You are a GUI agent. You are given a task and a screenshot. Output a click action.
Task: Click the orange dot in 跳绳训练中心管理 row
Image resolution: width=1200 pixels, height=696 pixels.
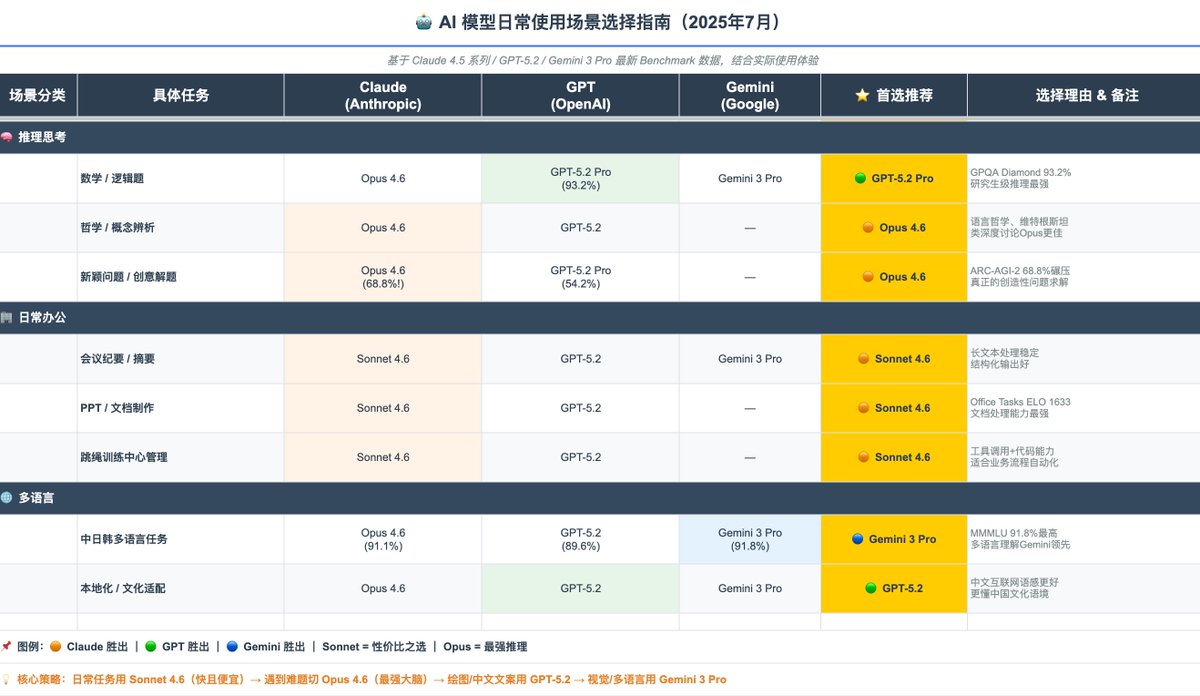click(x=863, y=457)
